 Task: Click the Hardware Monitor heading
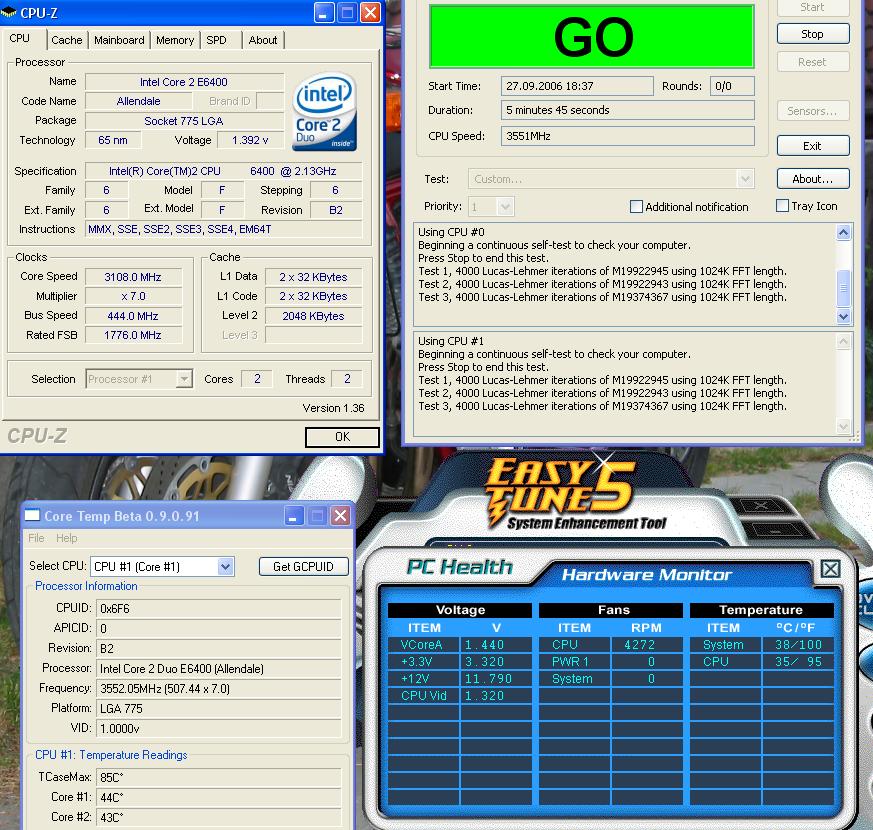(x=646, y=574)
